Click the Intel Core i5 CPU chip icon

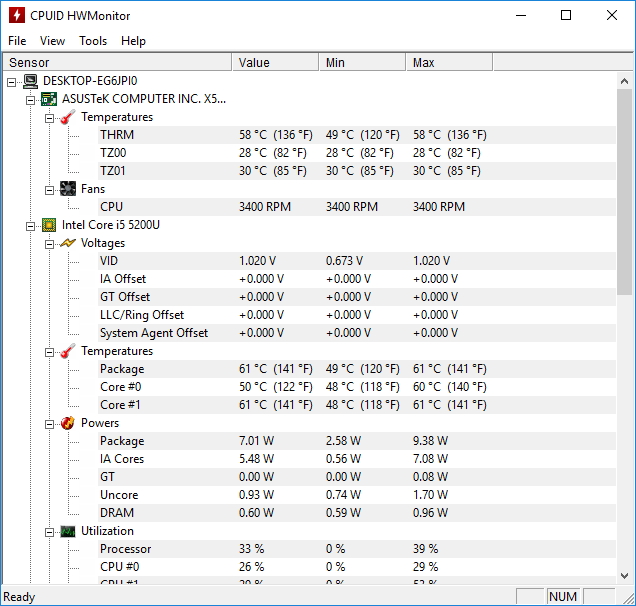pyautogui.click(x=49, y=225)
